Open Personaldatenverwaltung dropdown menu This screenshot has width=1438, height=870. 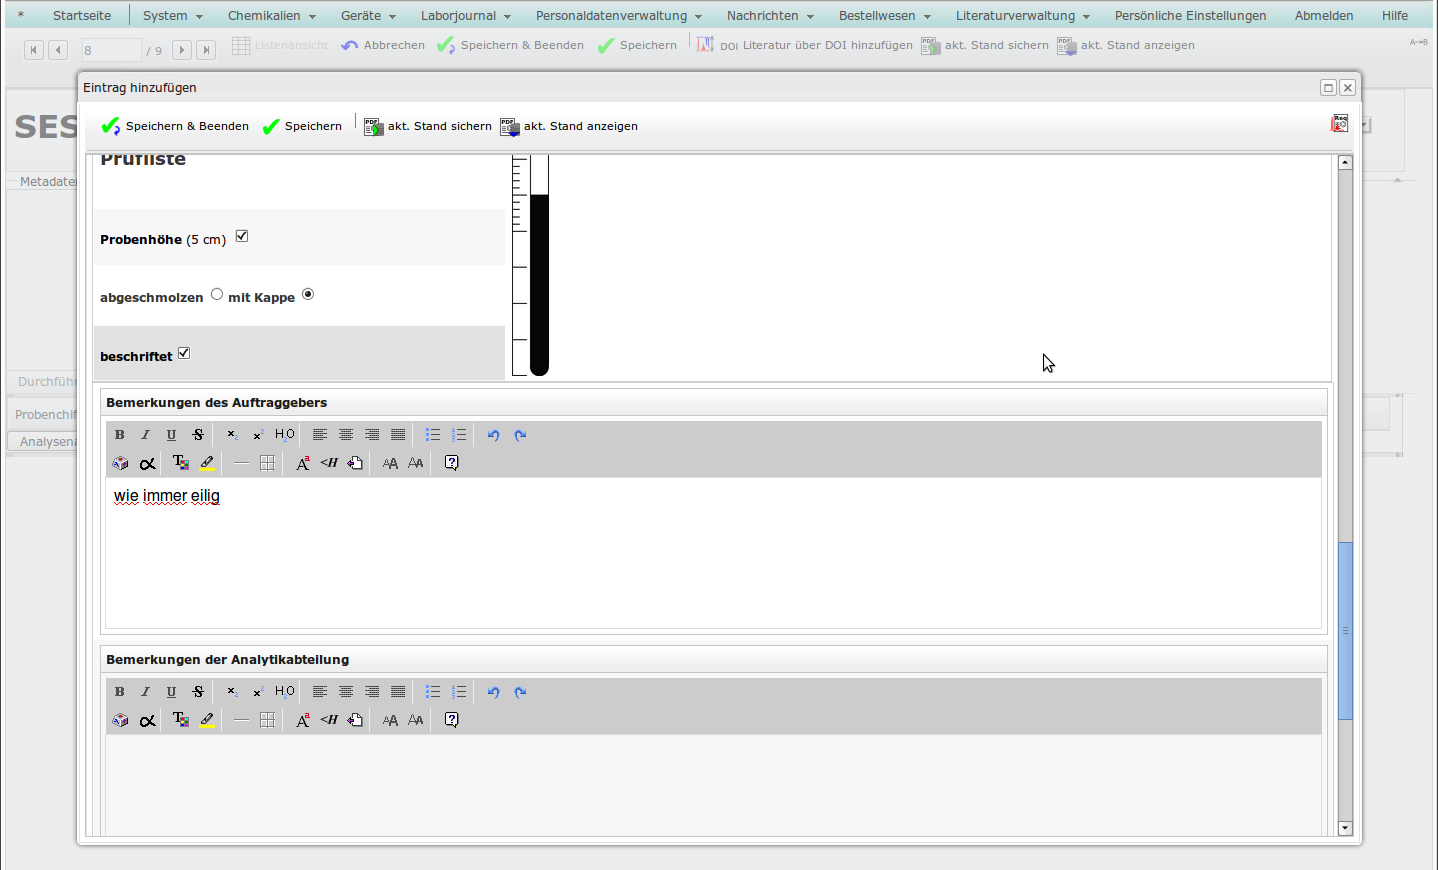click(618, 16)
